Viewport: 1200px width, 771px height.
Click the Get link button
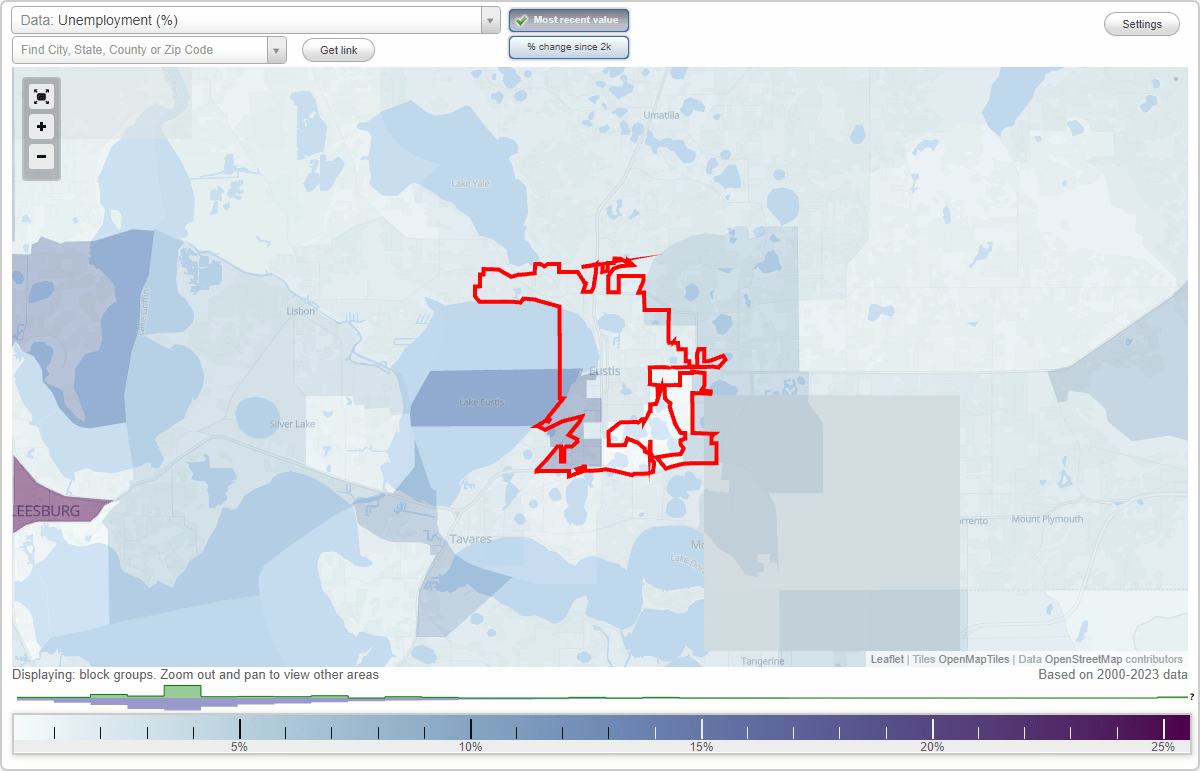point(338,50)
